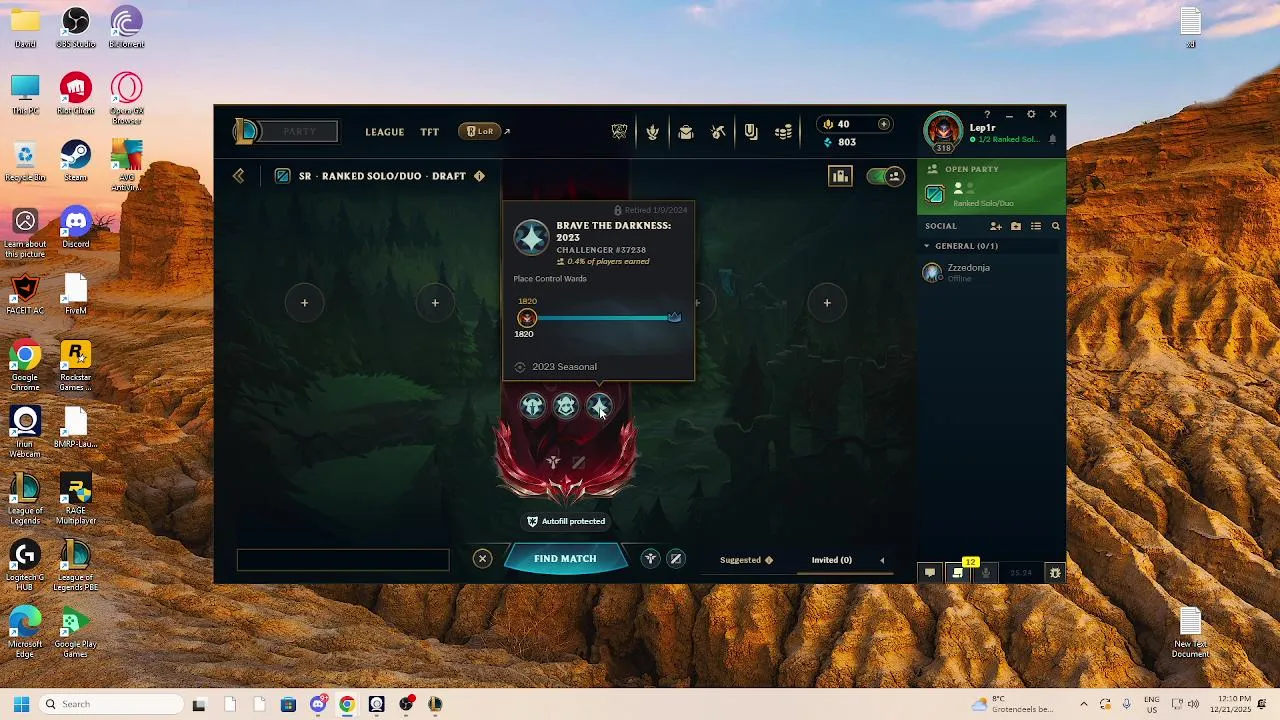Open the client settings gear icon
1280x720 pixels.
tap(1031, 115)
